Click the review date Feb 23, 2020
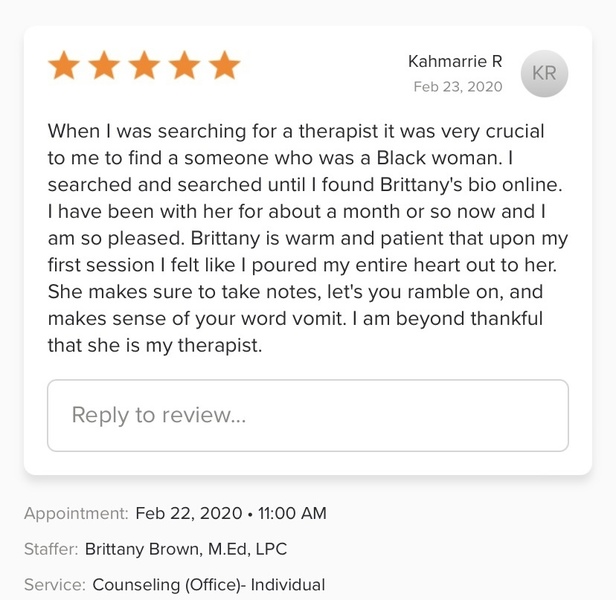The width and height of the screenshot is (616, 600). click(457, 87)
